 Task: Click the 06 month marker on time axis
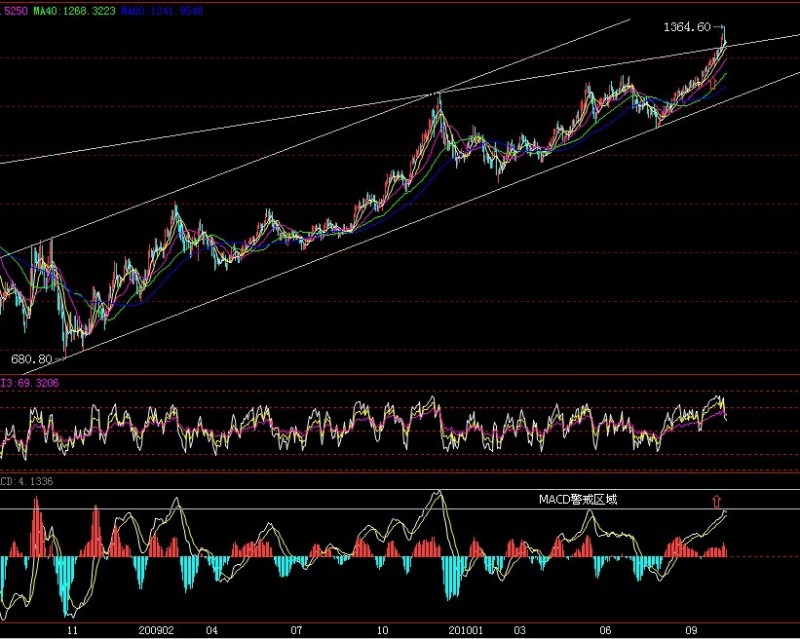tap(605, 631)
